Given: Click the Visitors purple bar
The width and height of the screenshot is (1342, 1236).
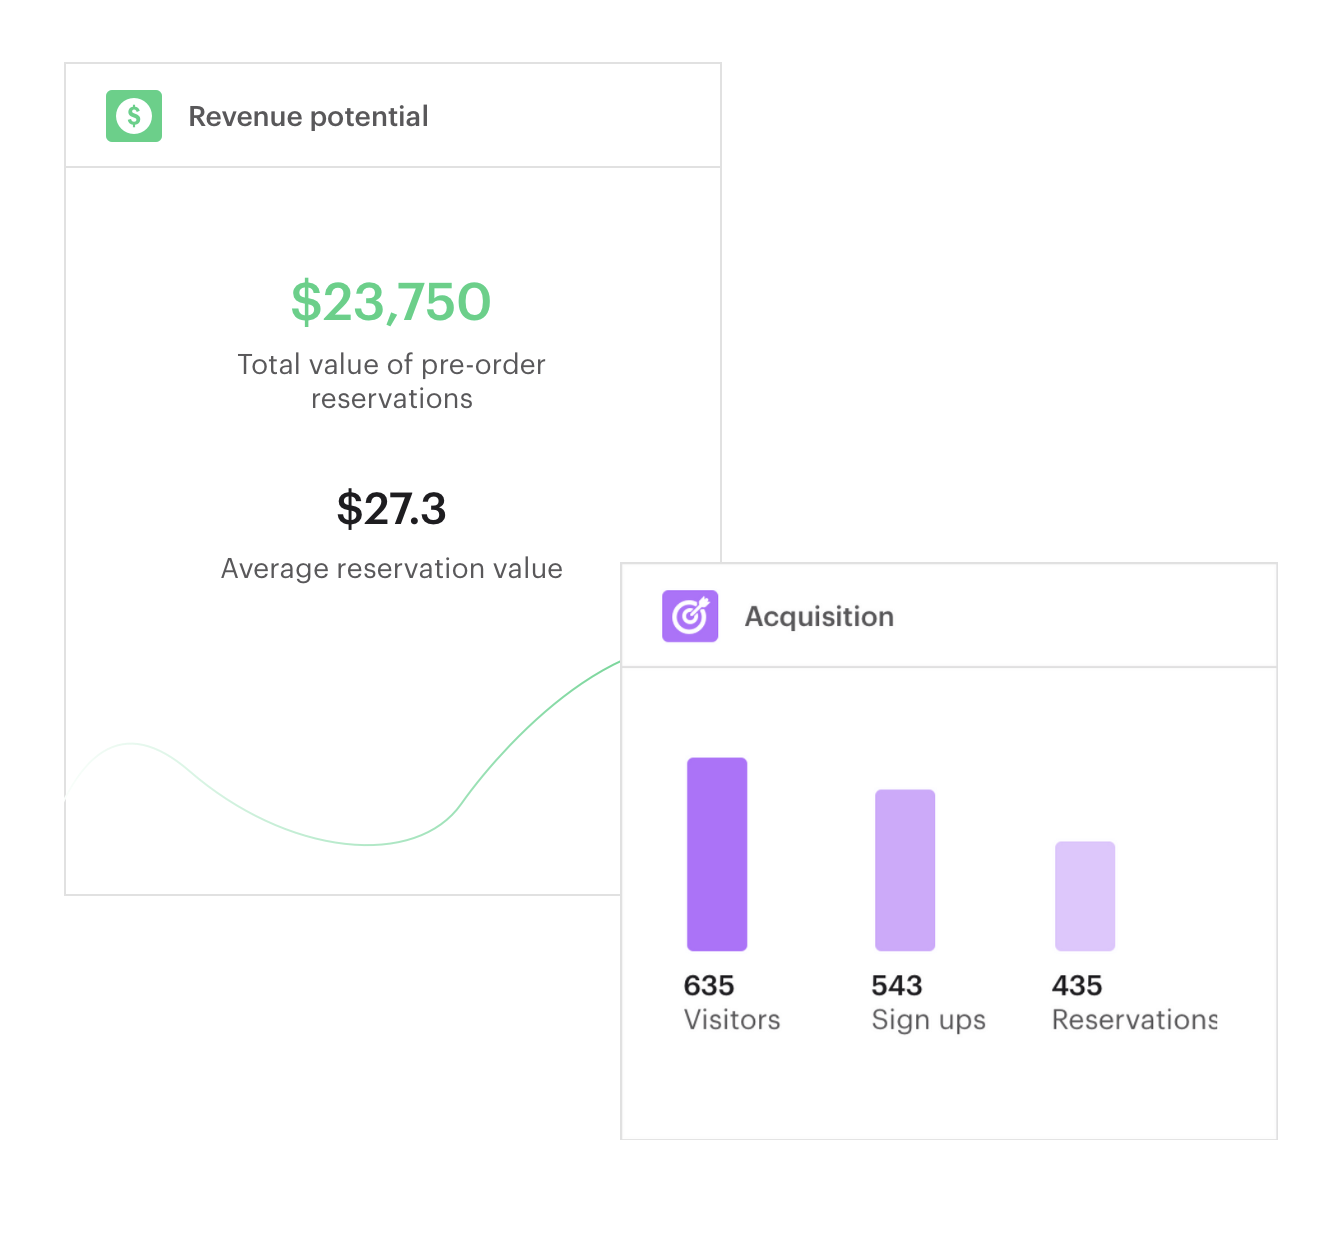Looking at the screenshot, I should click(x=717, y=854).
